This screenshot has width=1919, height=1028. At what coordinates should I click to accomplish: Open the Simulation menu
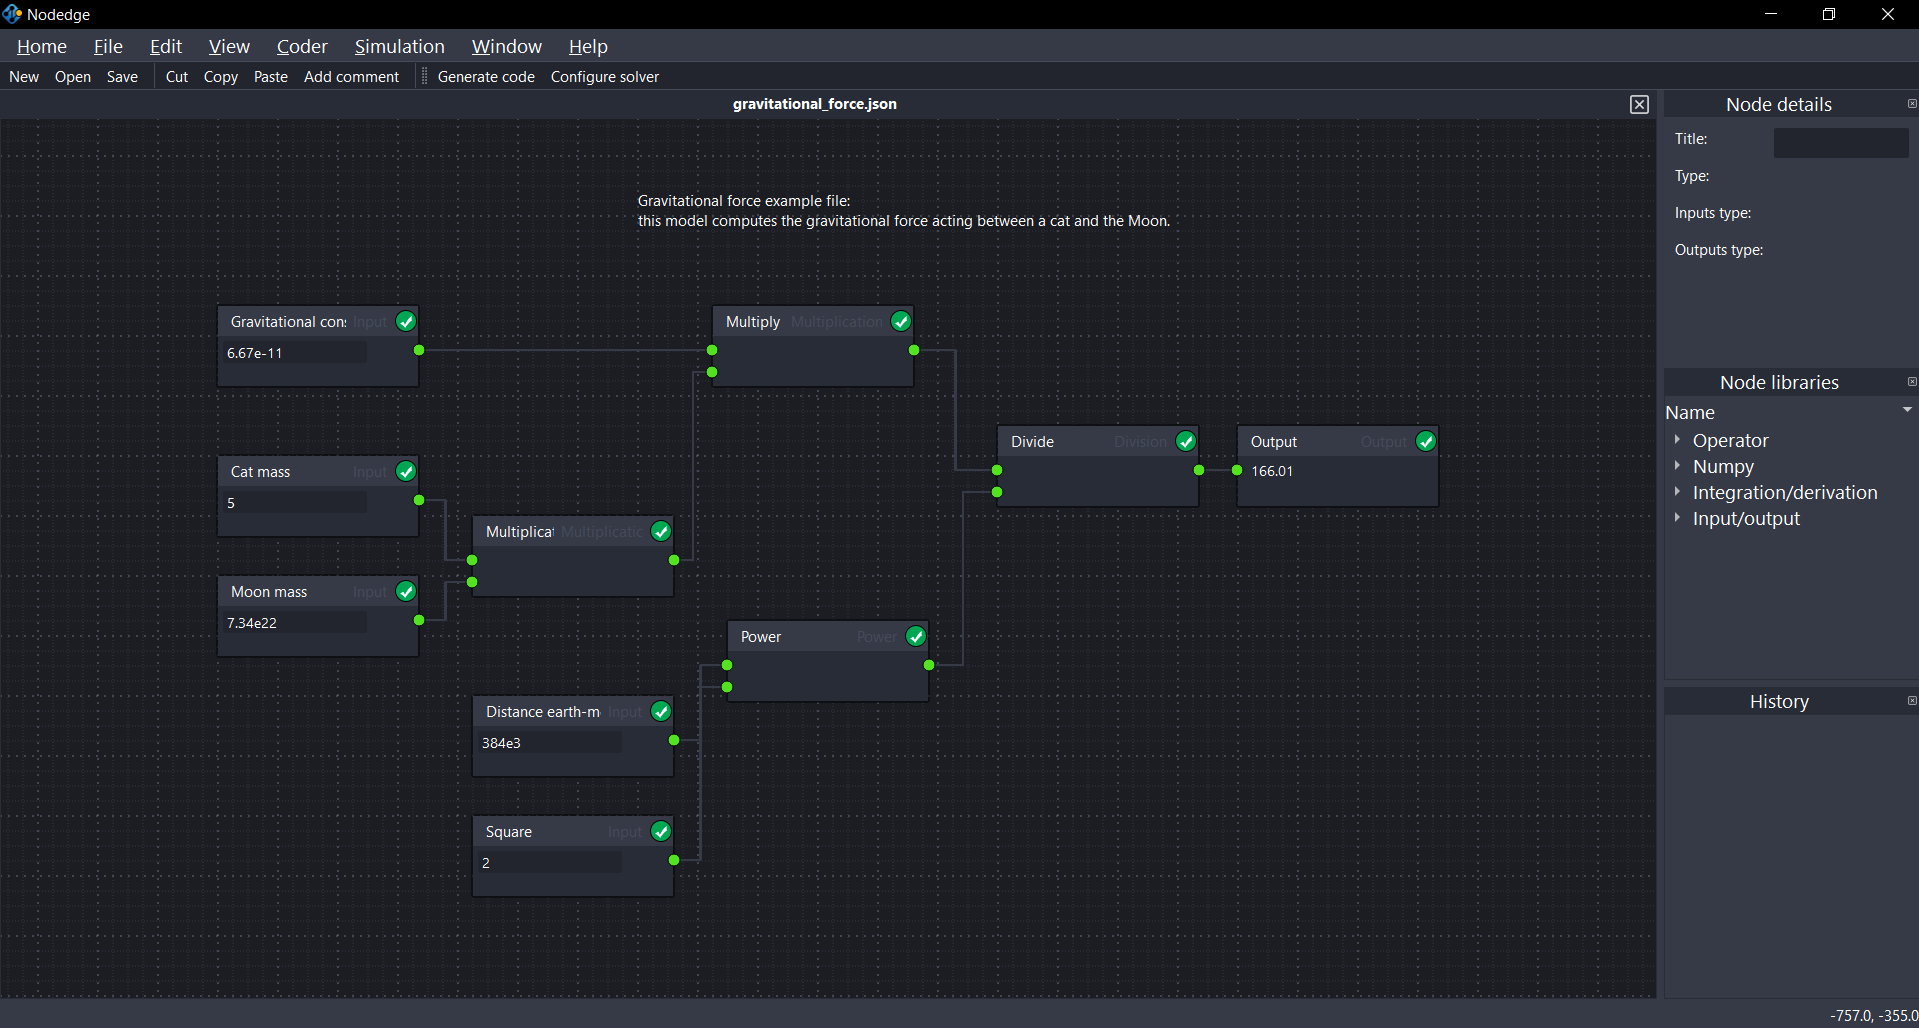[399, 46]
